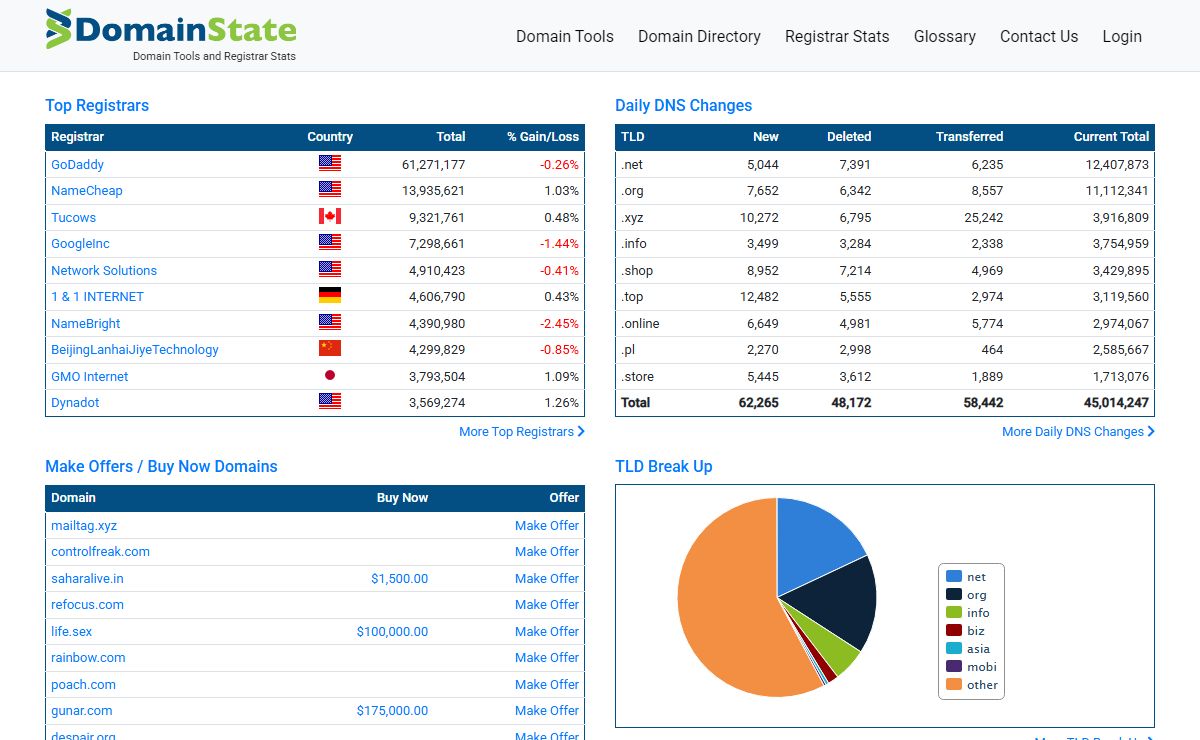Open the Daily DNS Changes heading link

click(683, 105)
